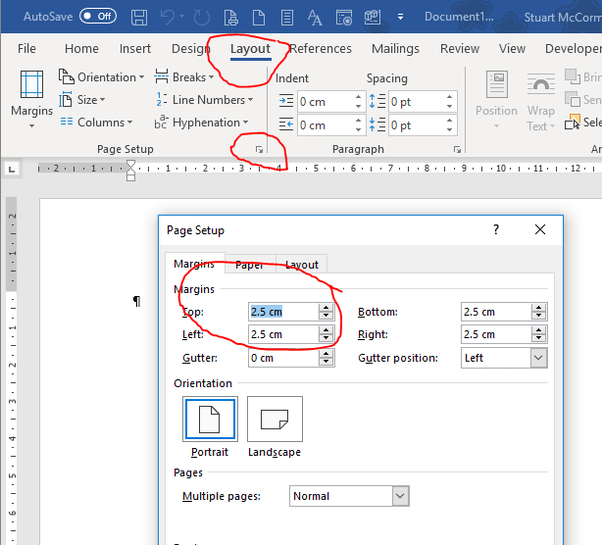Click the gear form icon in quick access toolbar

point(344,18)
